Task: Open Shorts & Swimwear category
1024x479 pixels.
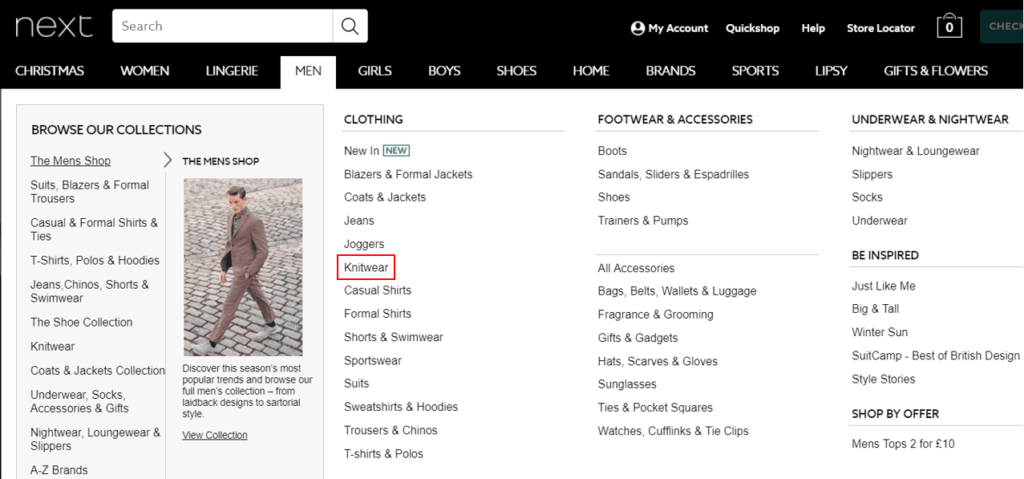Action: [393, 337]
